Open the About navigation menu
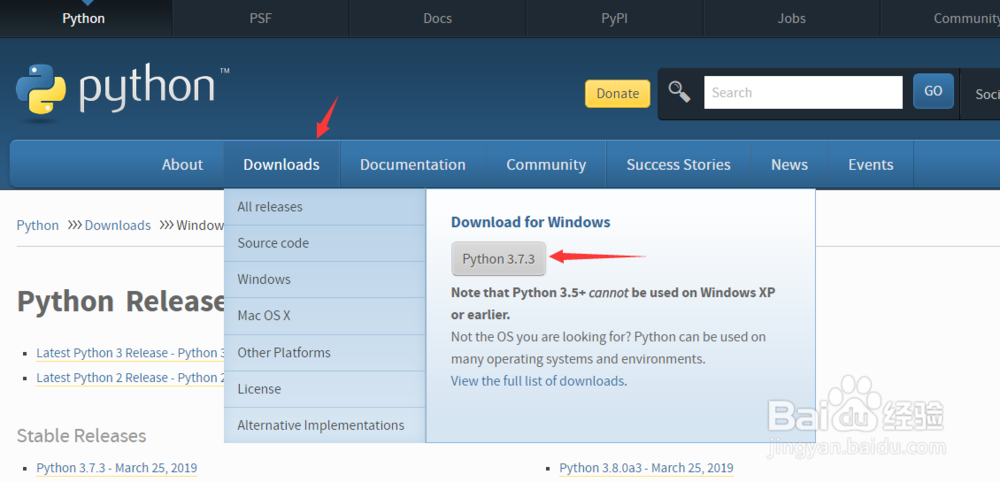Screen dimensions: 1000x482 click(182, 164)
